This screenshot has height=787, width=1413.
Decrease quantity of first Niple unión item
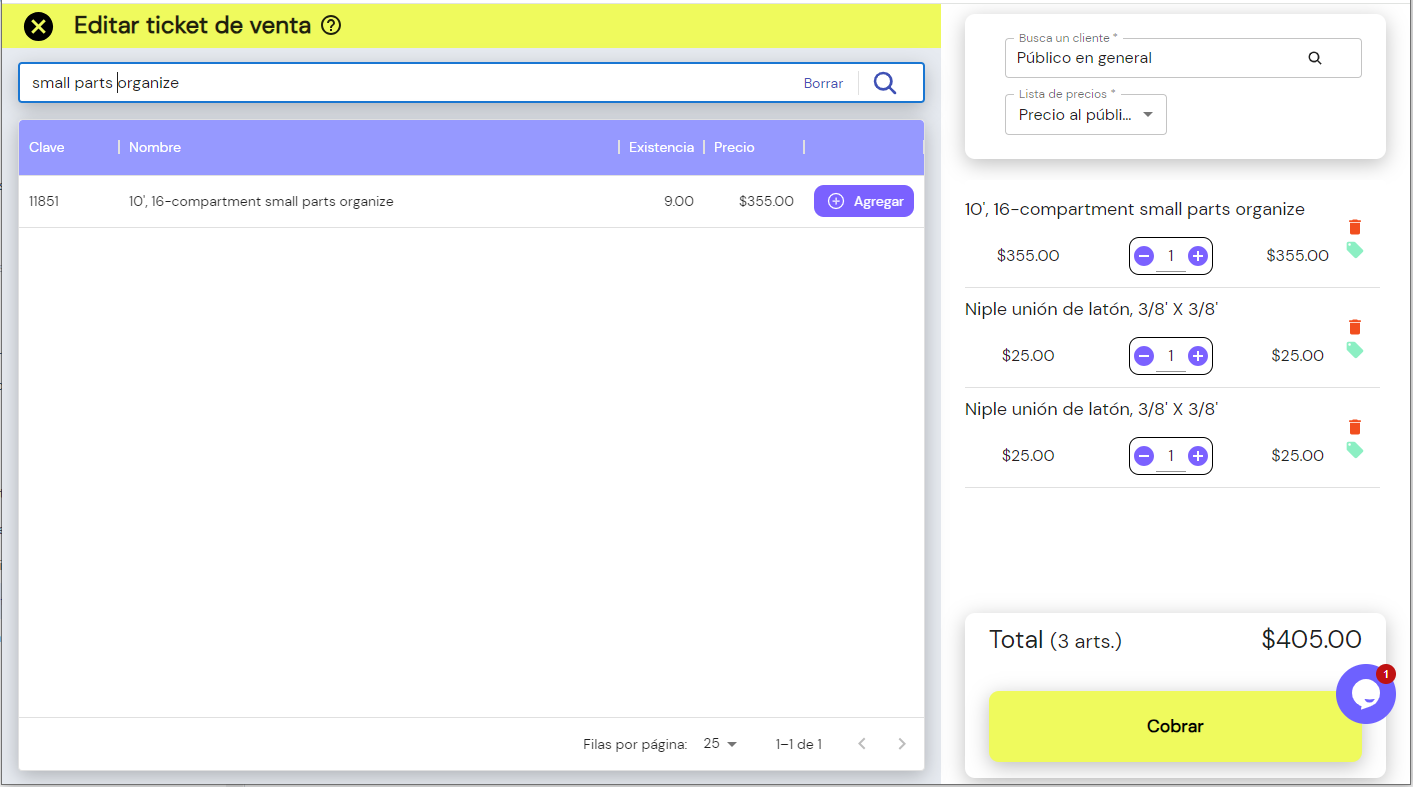pos(1145,356)
